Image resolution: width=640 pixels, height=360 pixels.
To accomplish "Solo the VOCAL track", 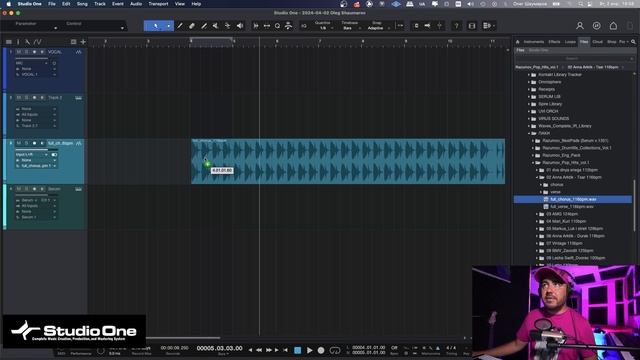I will tap(26, 52).
